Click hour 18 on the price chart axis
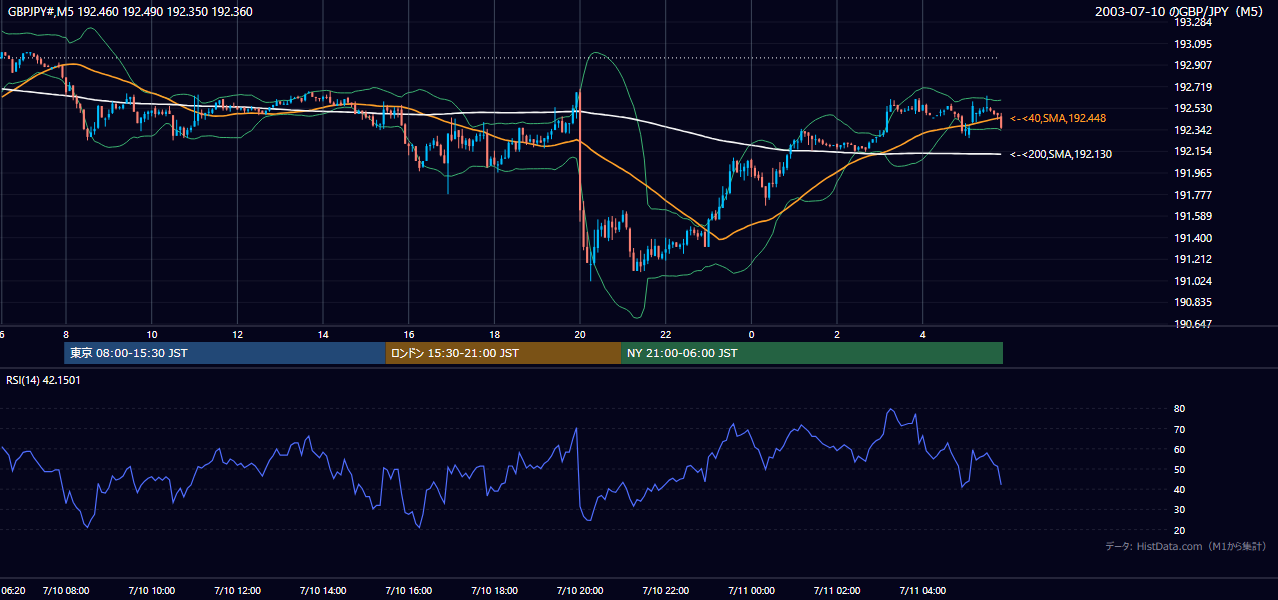The width and height of the screenshot is (1278, 600). (494, 334)
